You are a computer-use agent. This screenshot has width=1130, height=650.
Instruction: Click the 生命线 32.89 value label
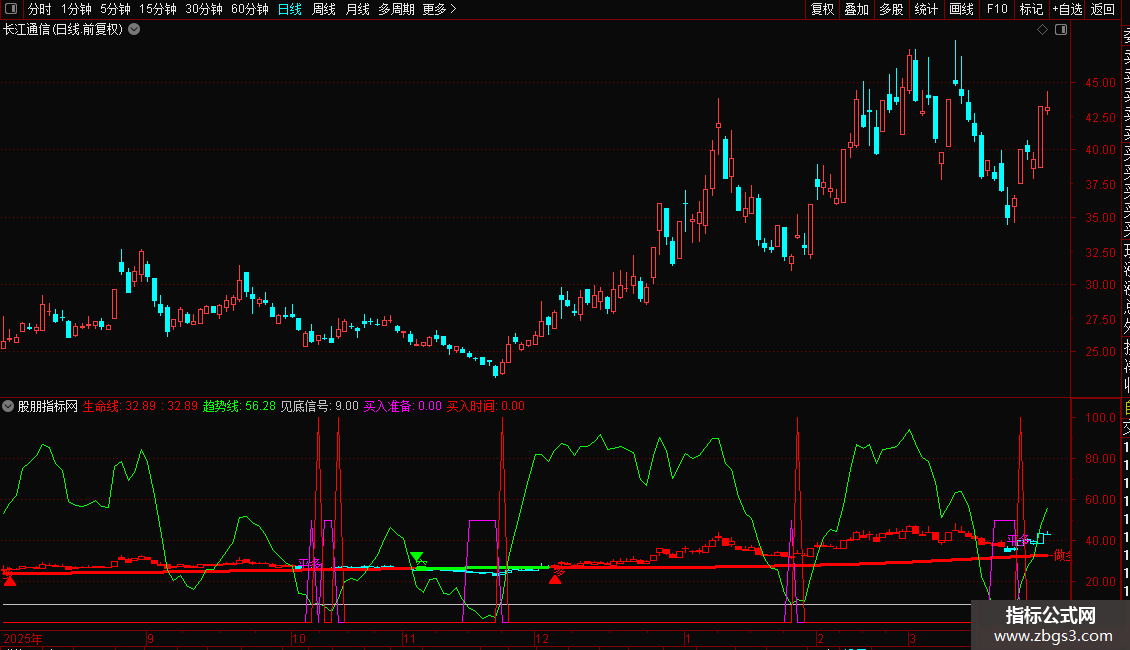(x=140, y=406)
